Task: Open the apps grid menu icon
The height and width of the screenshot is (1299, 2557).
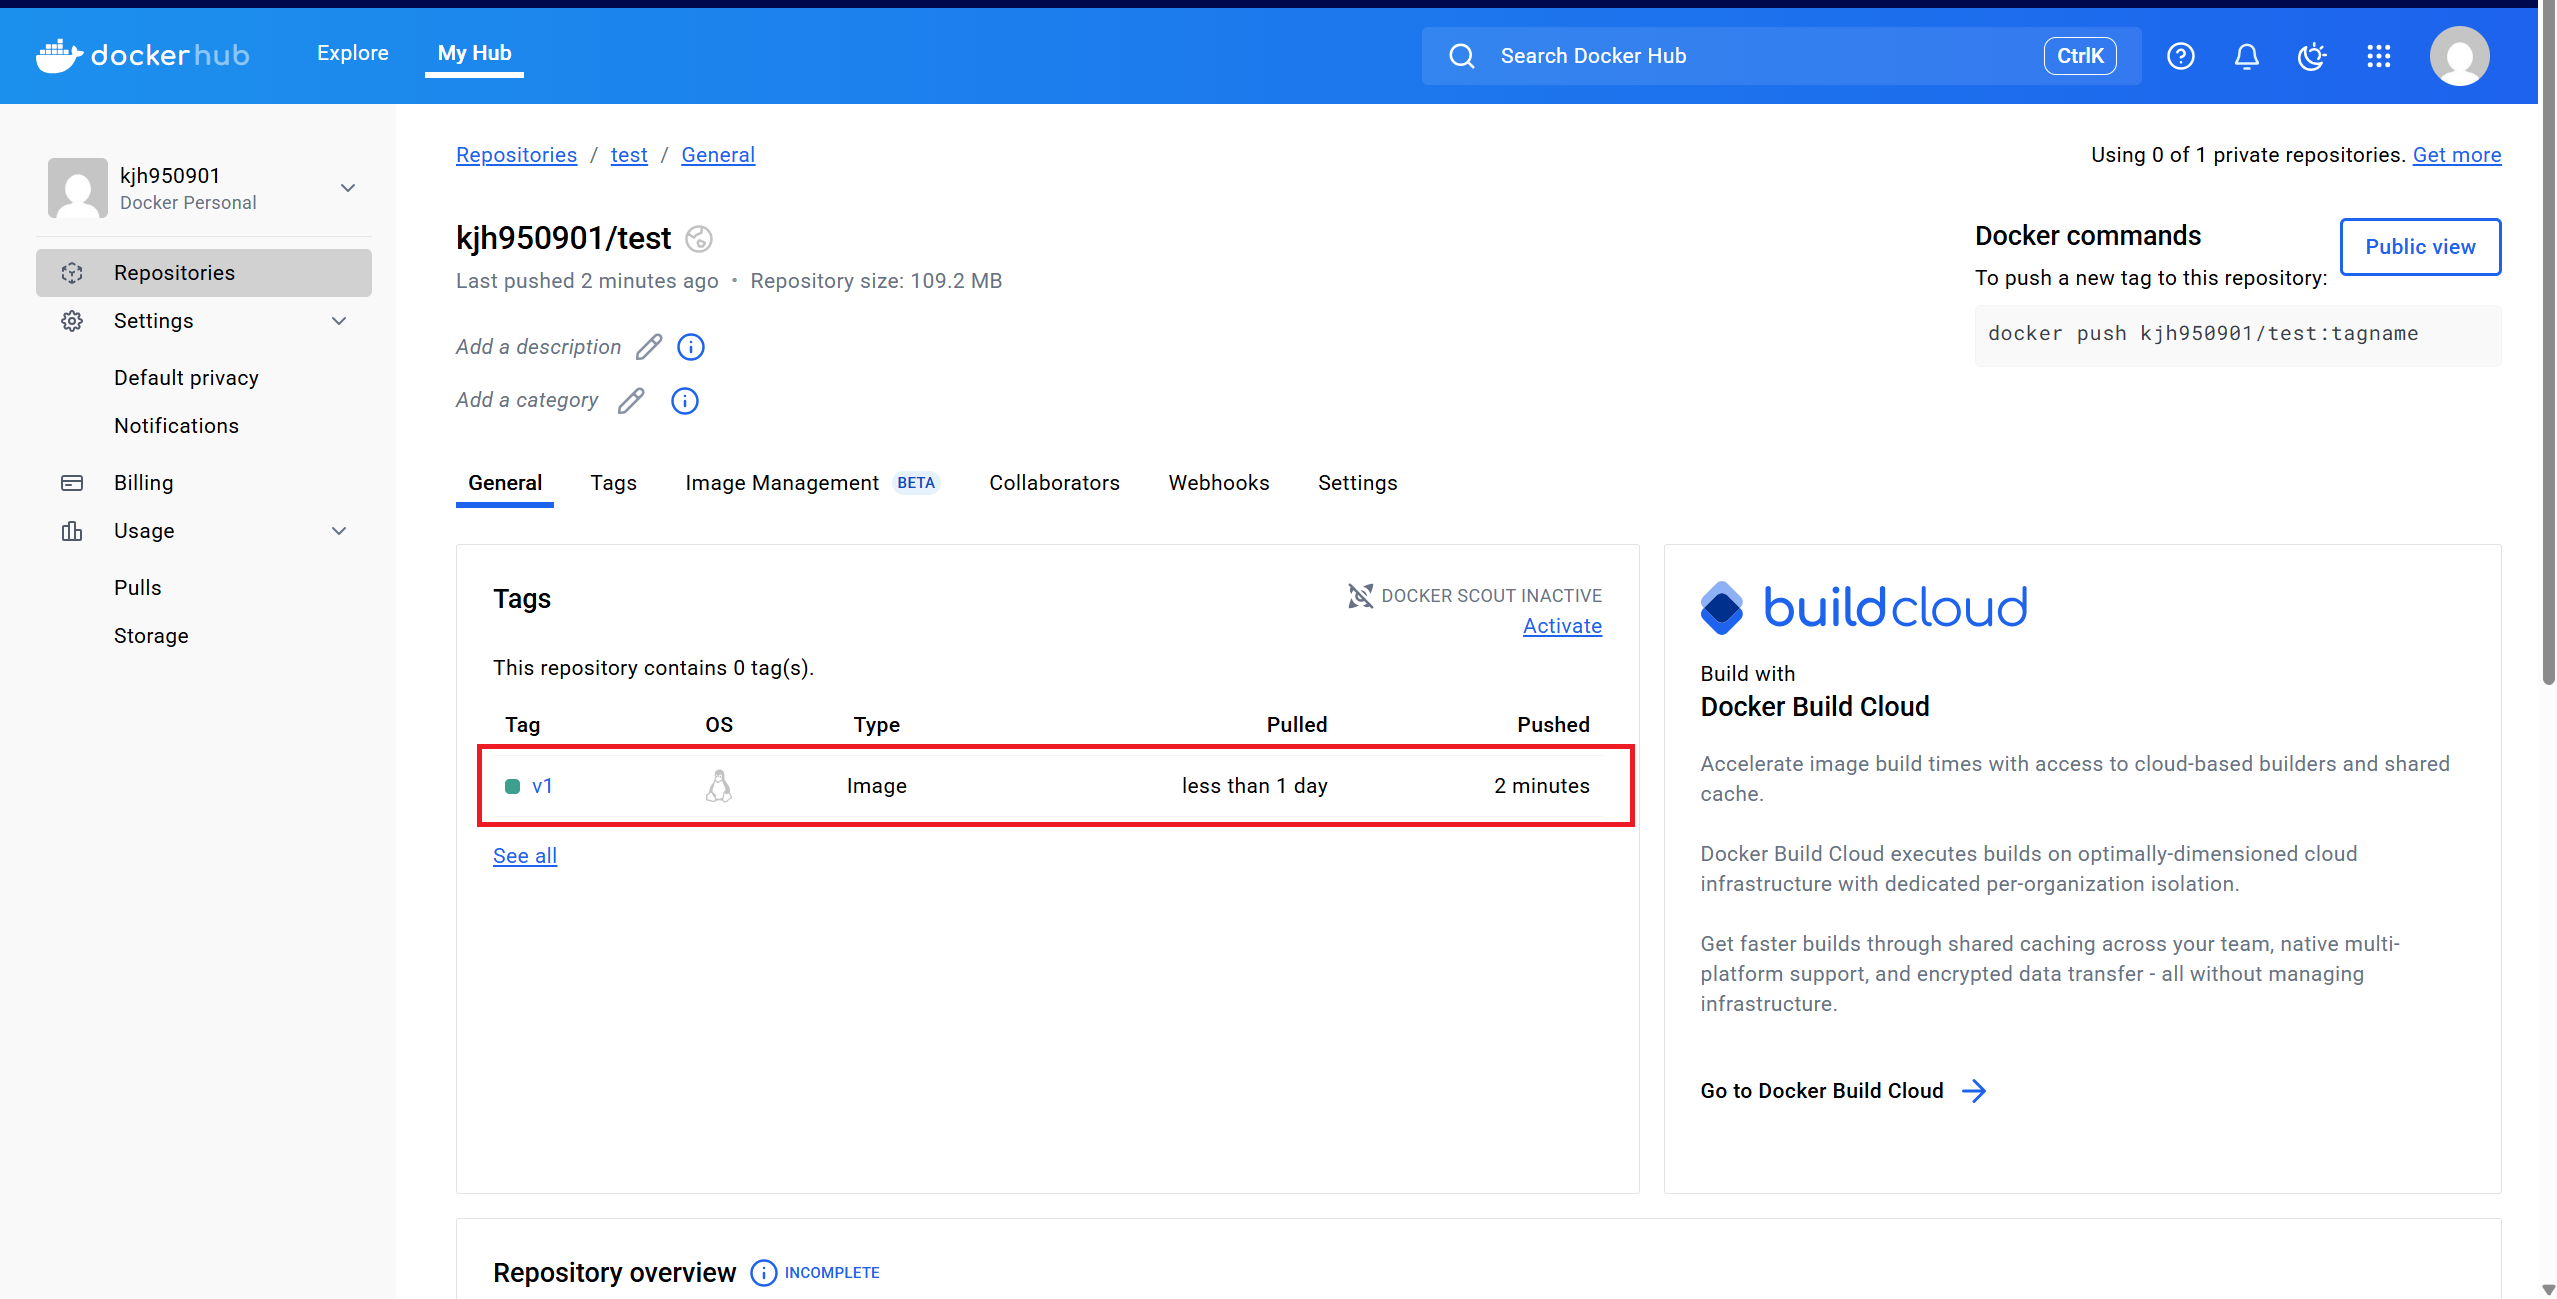Action: coord(2378,56)
